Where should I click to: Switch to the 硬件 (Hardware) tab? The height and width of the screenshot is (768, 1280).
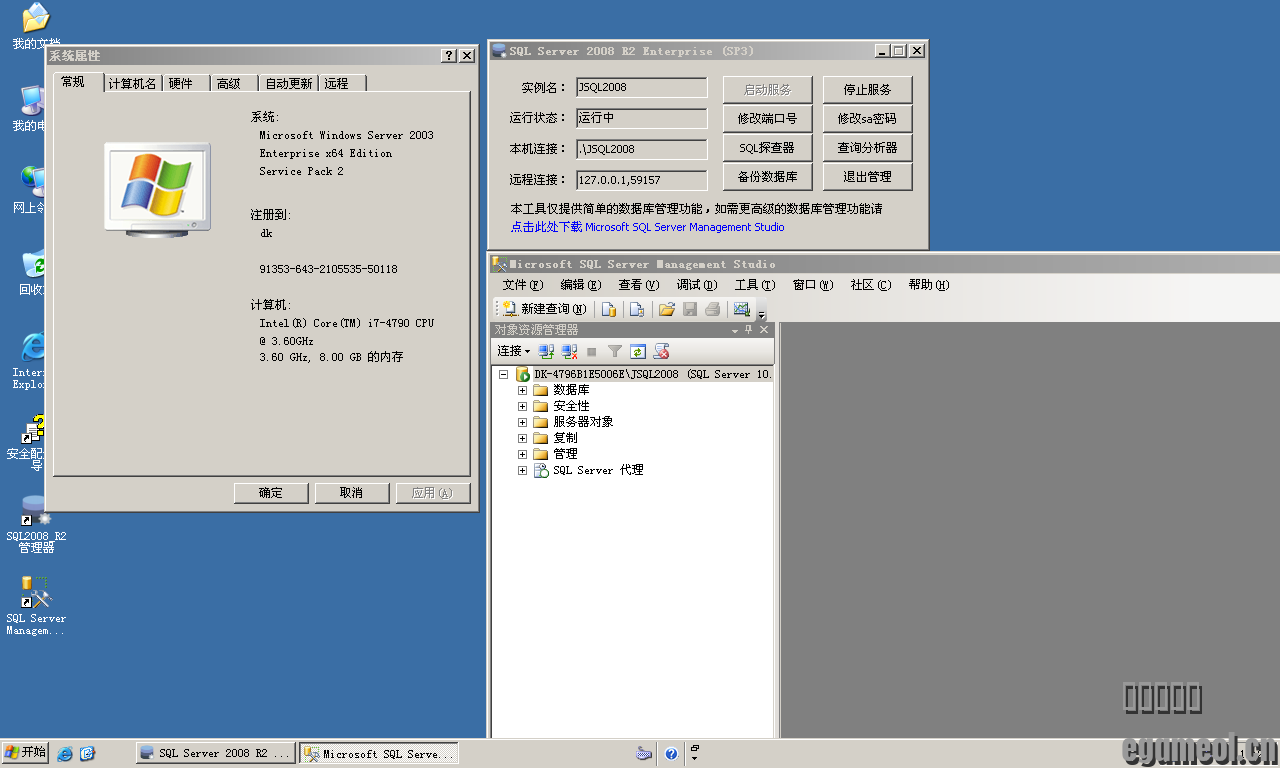[x=181, y=83]
